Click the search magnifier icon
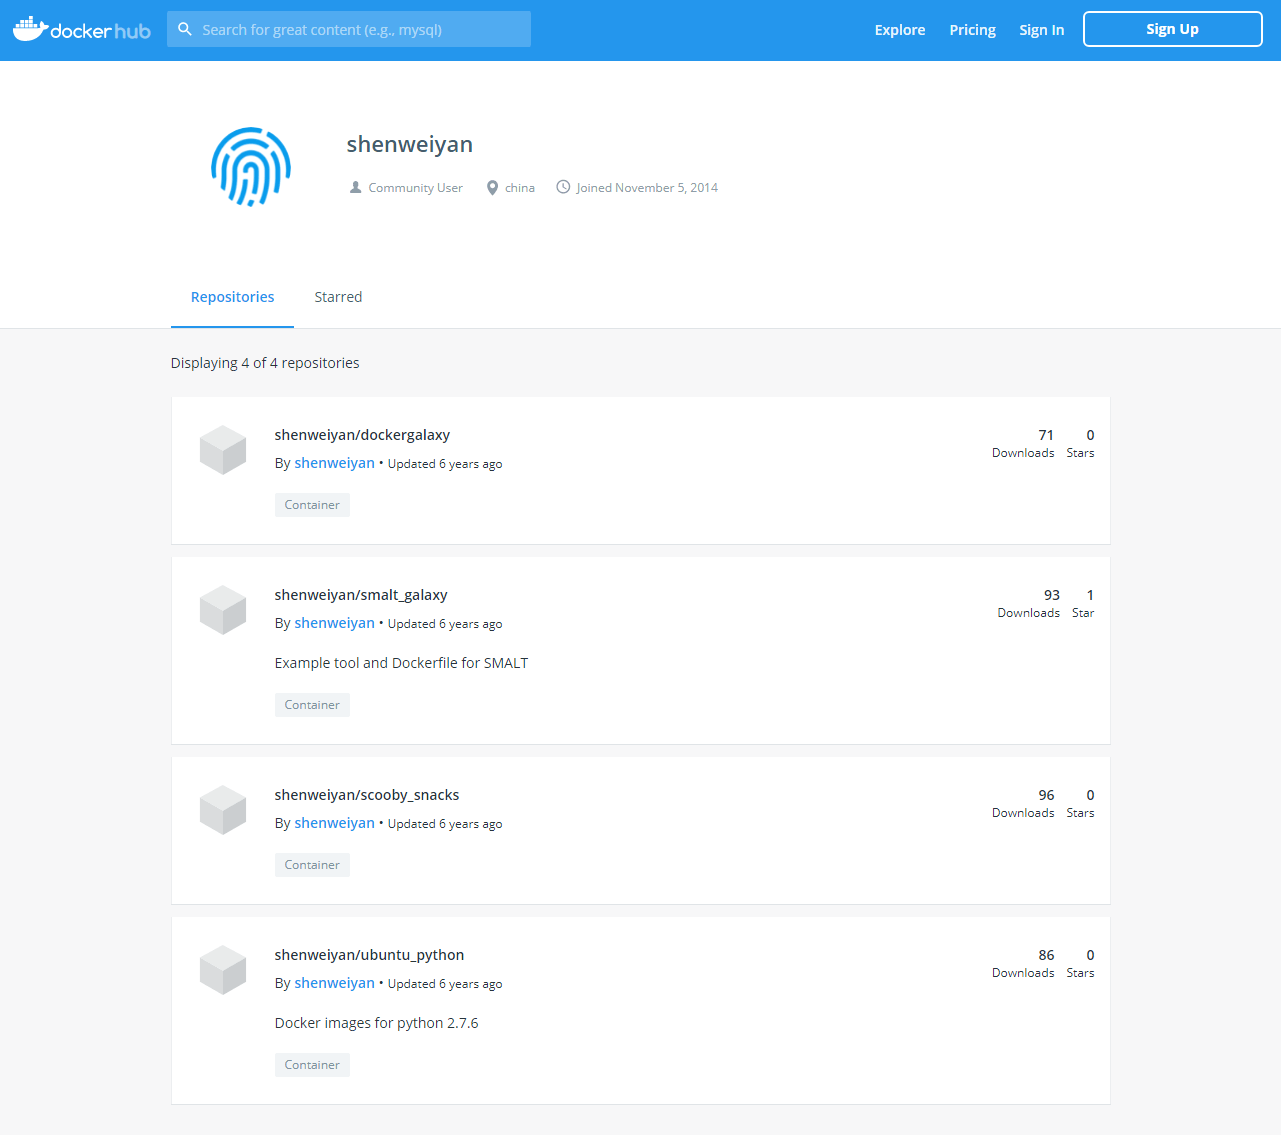Screen dimensions: 1281x1135 [185, 29]
